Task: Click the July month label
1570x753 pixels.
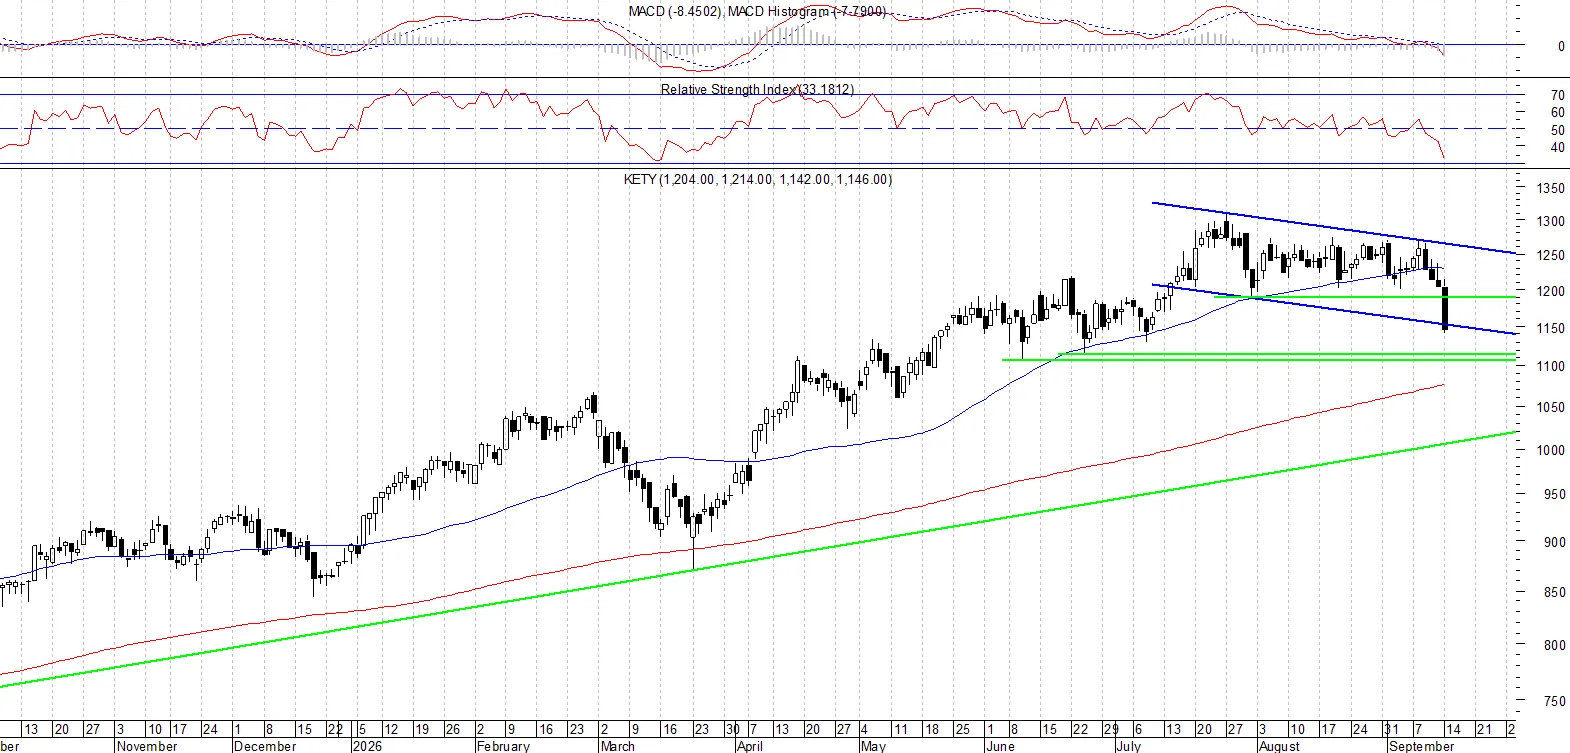Action: 1128,746
